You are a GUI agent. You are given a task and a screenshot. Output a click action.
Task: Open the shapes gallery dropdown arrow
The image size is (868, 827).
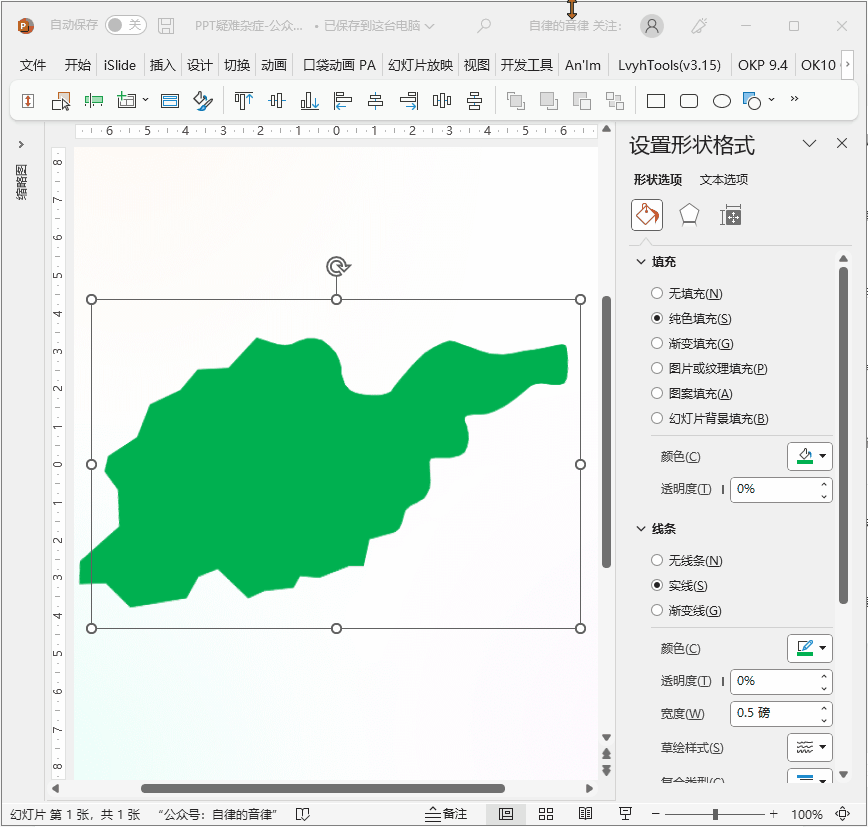point(772,100)
